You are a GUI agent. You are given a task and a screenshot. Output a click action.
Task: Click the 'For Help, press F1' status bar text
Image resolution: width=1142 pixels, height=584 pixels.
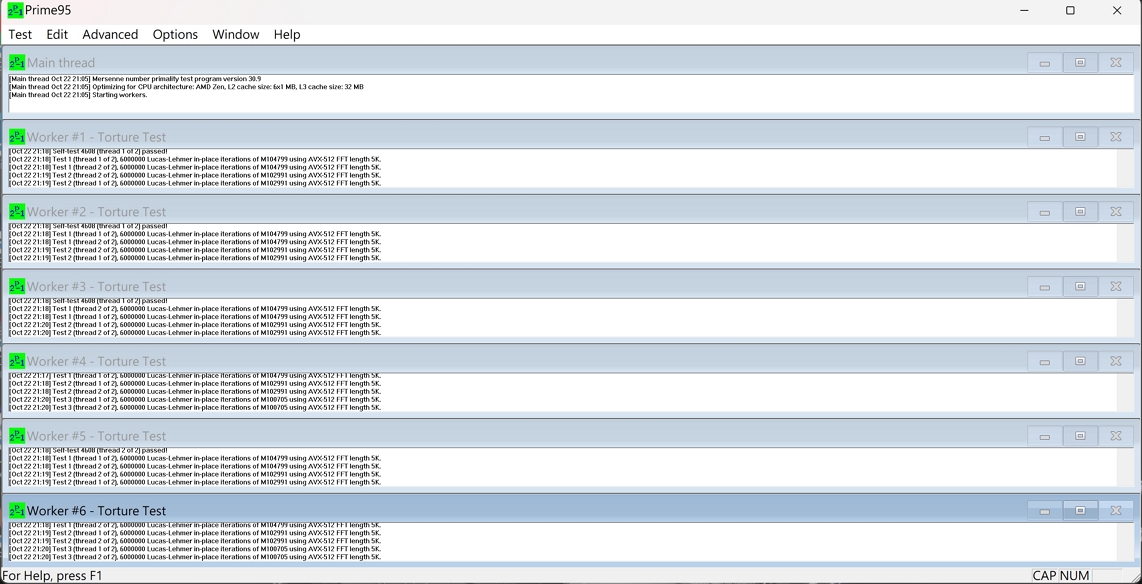pos(52,576)
